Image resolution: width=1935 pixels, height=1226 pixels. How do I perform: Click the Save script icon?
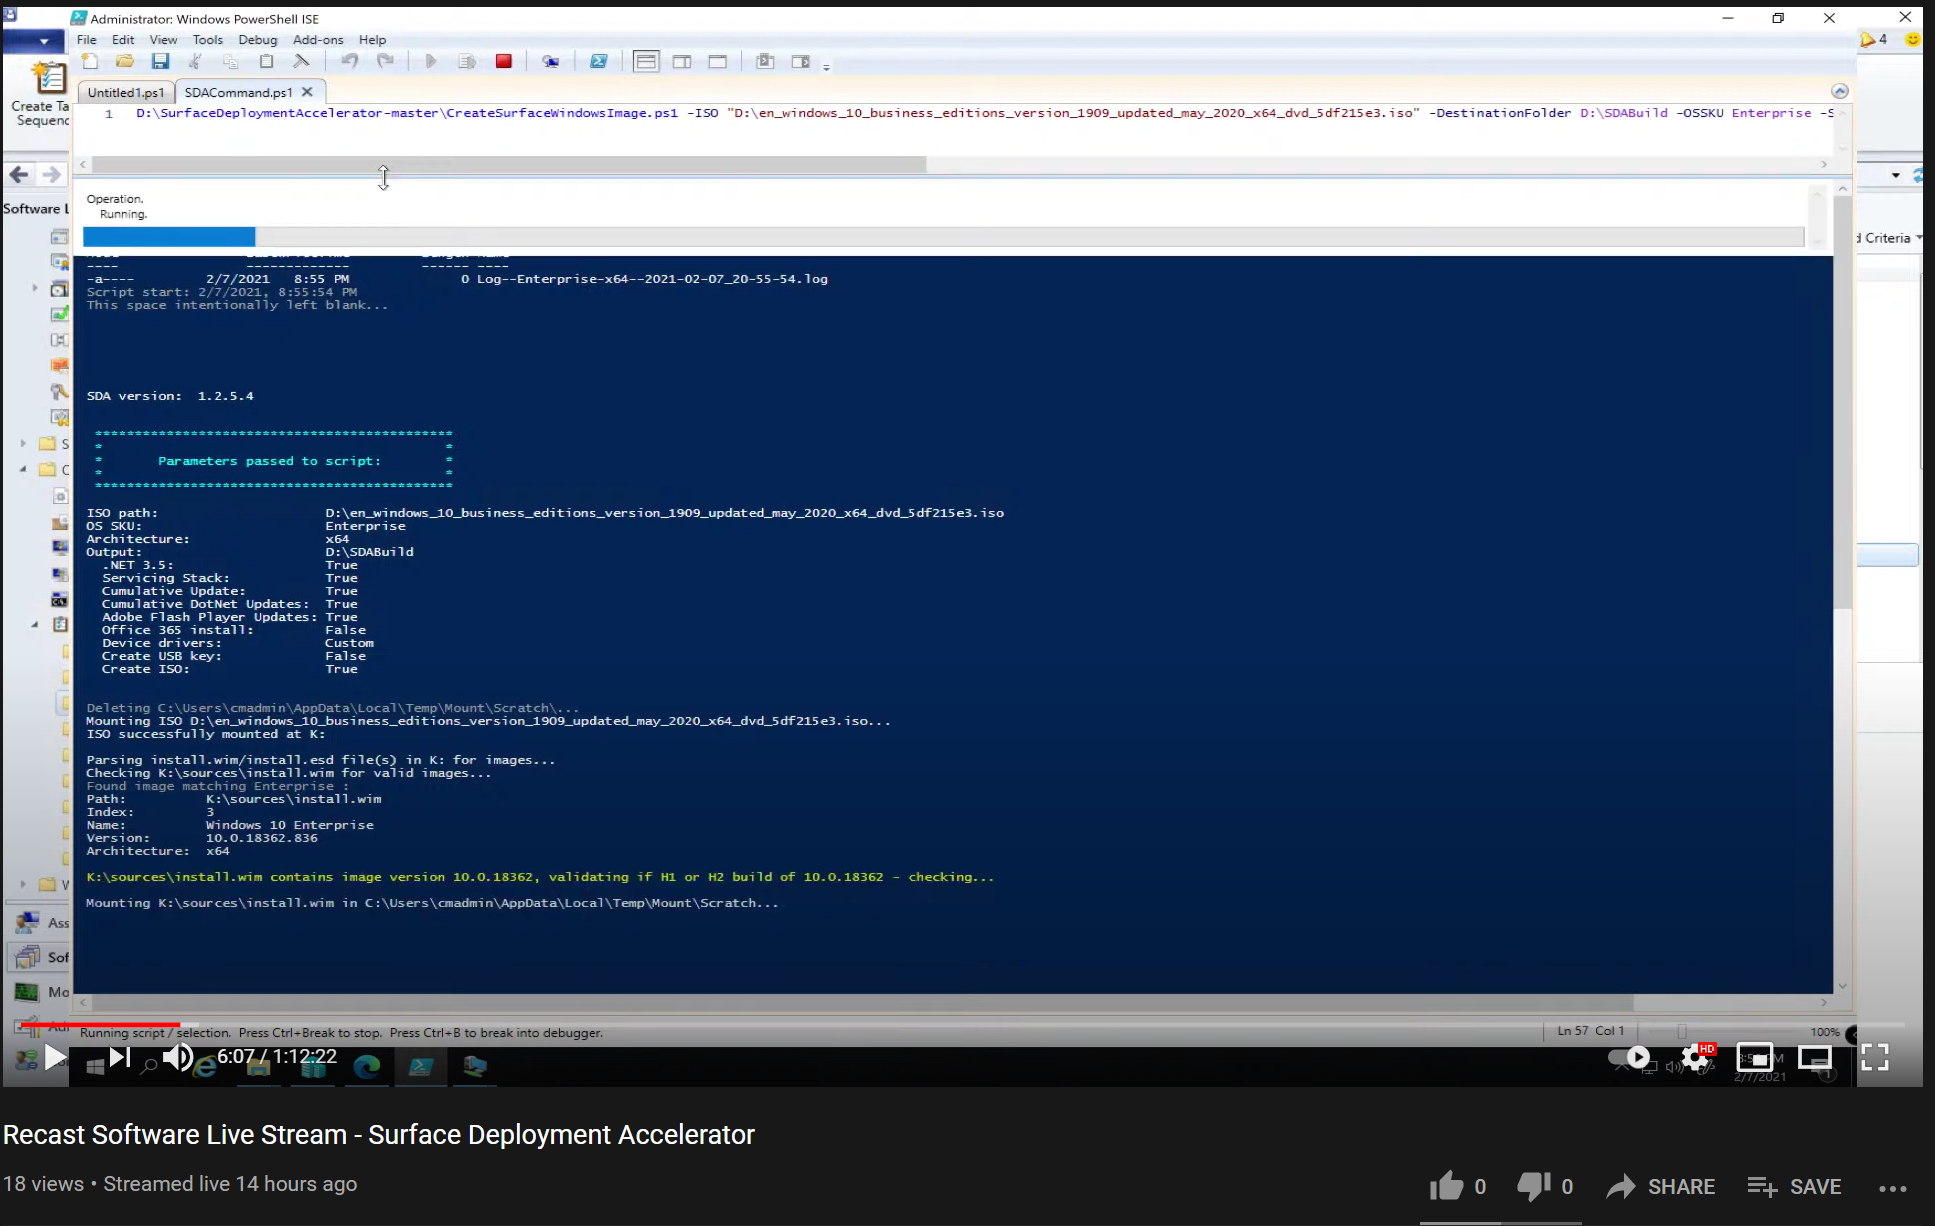click(160, 62)
